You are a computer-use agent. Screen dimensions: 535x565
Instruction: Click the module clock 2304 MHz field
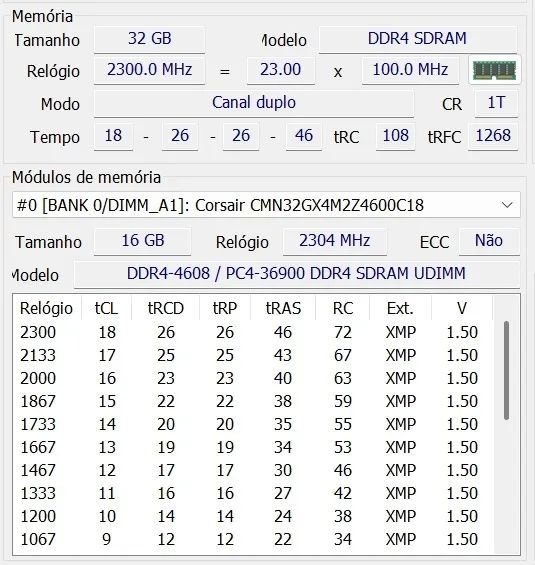[335, 241]
